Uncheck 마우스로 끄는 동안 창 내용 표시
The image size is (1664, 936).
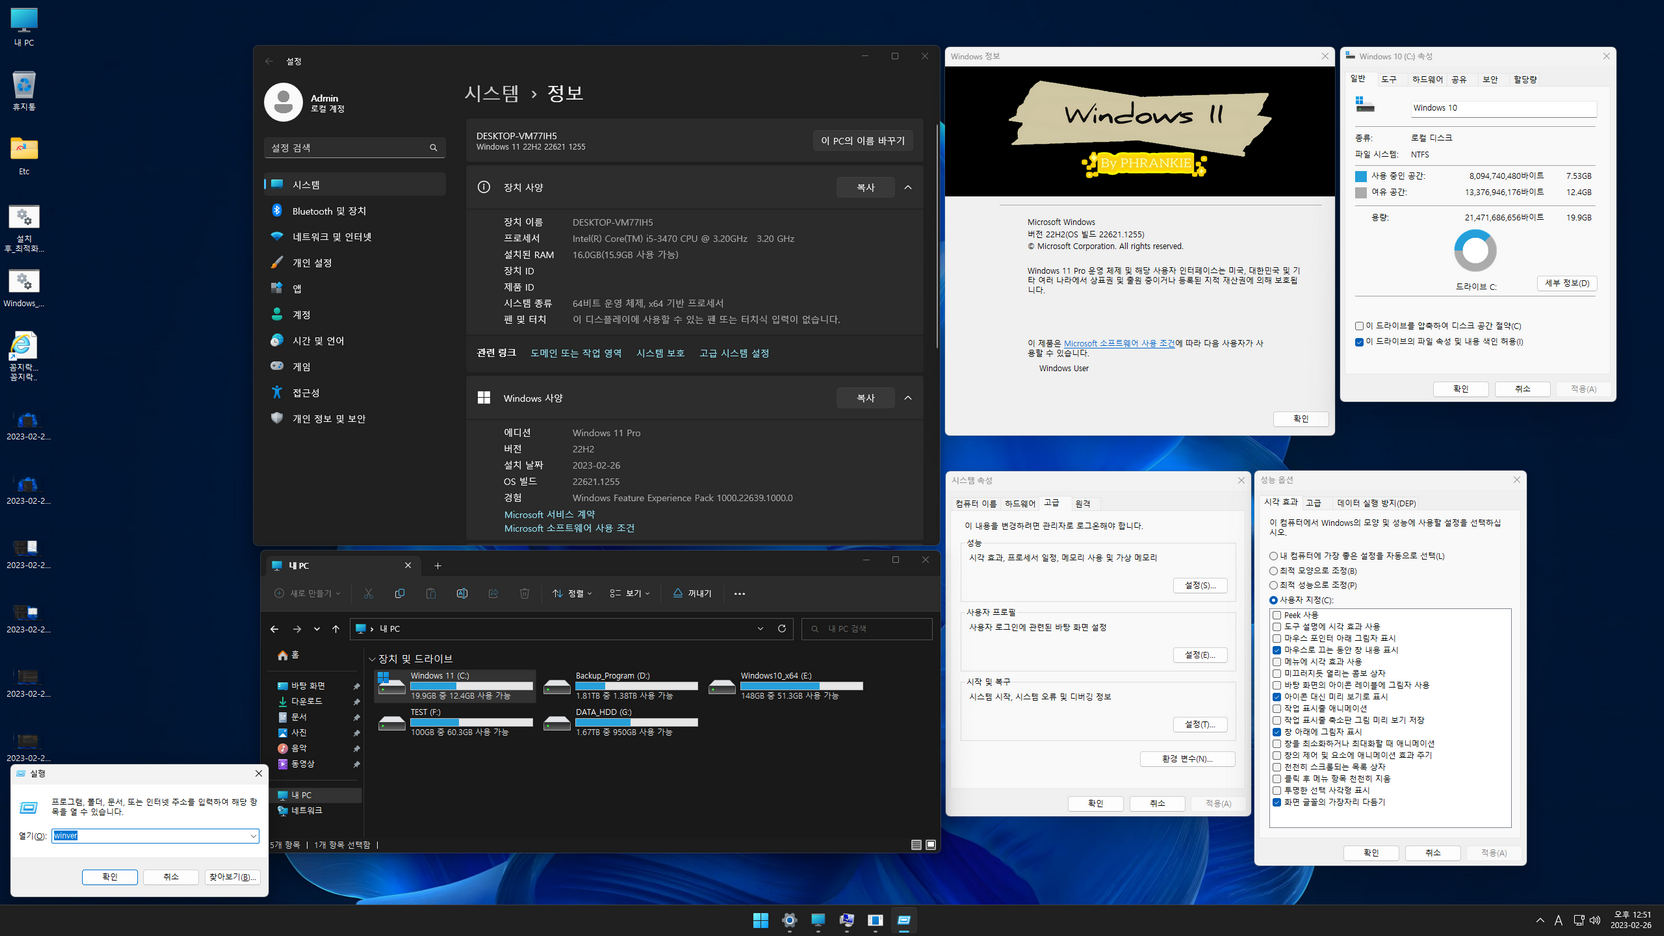(1277, 650)
